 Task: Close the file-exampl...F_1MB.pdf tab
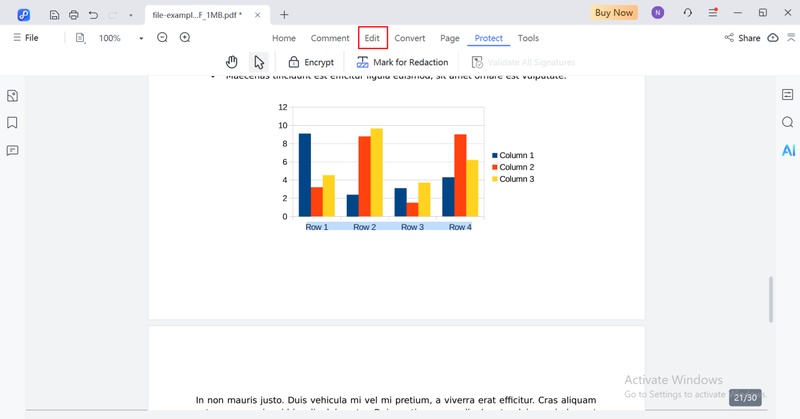pyautogui.click(x=258, y=15)
